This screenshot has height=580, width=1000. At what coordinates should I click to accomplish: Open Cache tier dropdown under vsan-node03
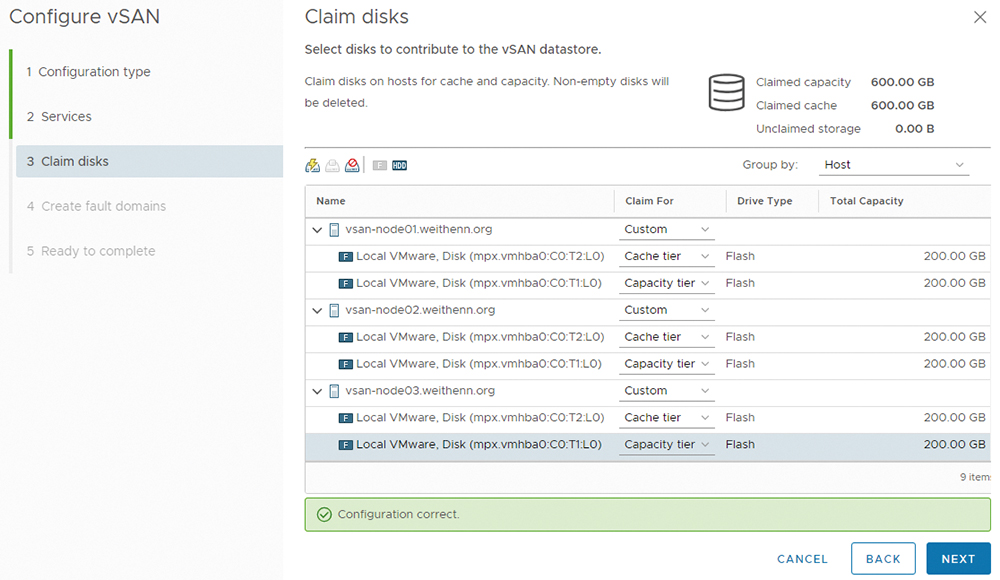pos(666,418)
